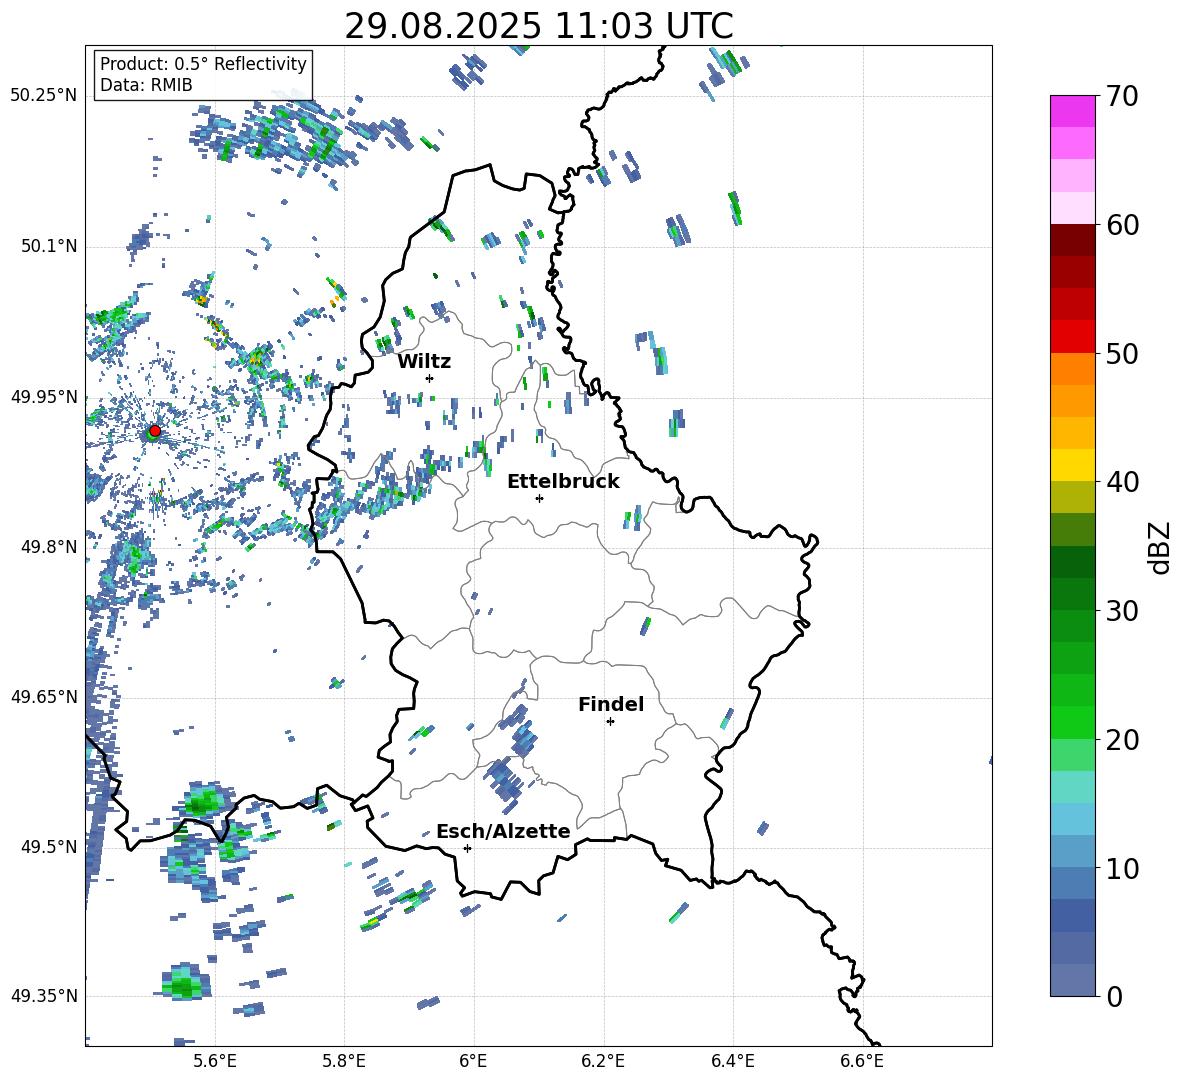Click the 5.8°E longitude label
The height and width of the screenshot is (1081, 1184).
pos(344,1061)
